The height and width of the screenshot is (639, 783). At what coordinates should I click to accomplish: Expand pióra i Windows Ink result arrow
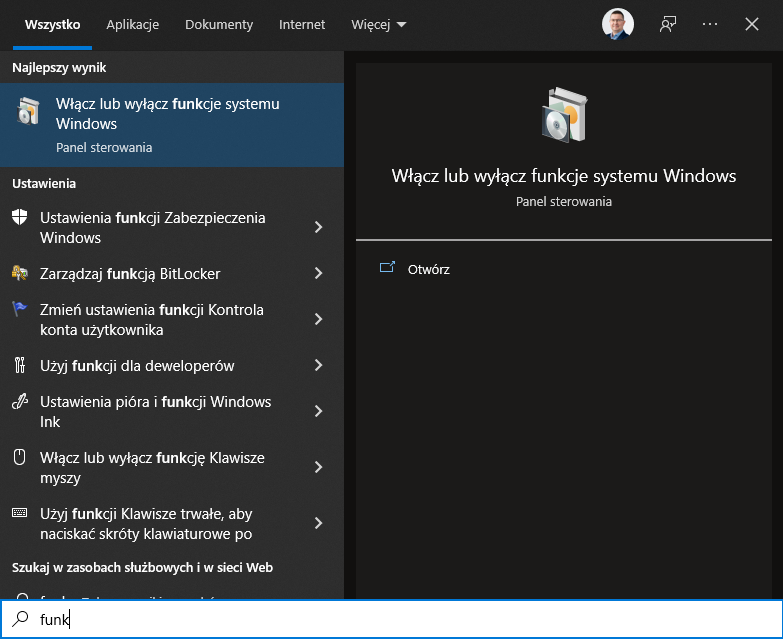(318, 411)
